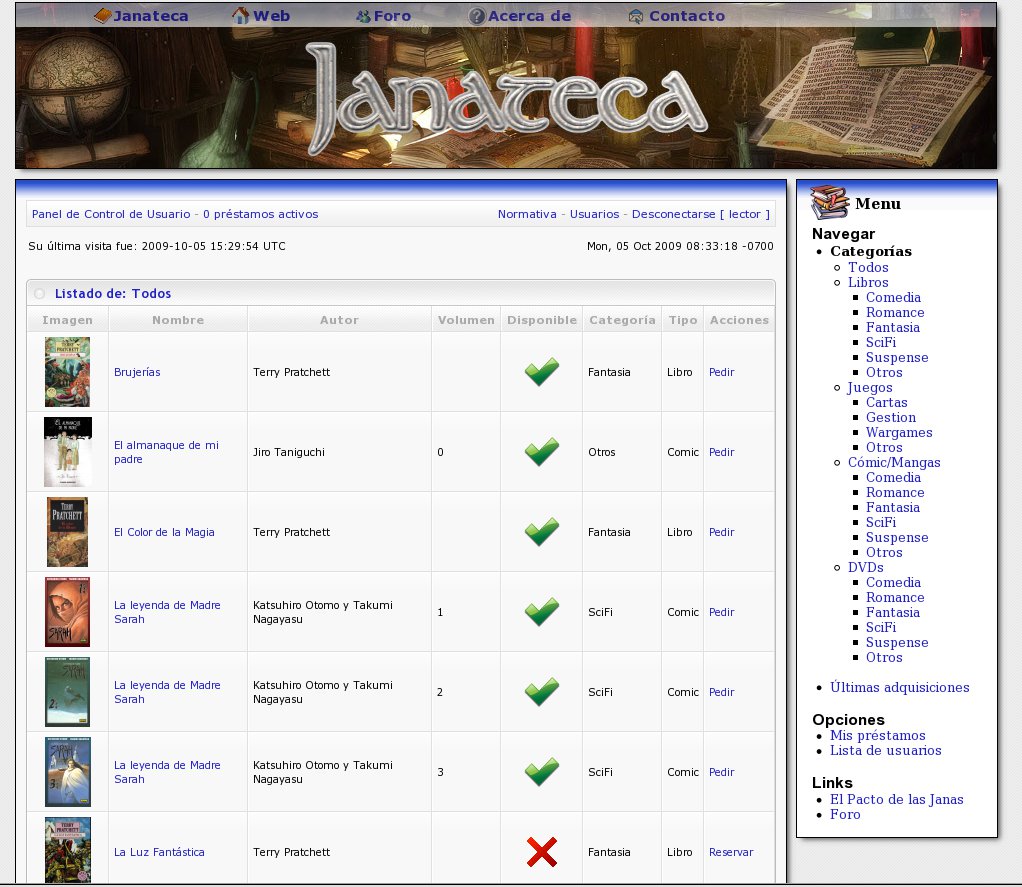Viewport: 1022px width, 887px height.
Task: Click the Contacto envelope icon
Action: point(636,16)
